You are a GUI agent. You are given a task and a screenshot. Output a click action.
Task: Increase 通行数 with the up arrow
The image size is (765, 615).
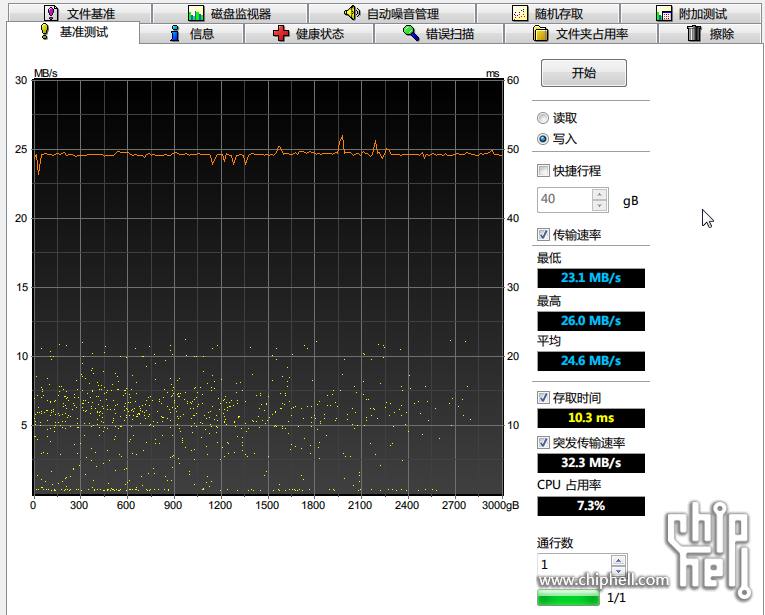coord(618,560)
